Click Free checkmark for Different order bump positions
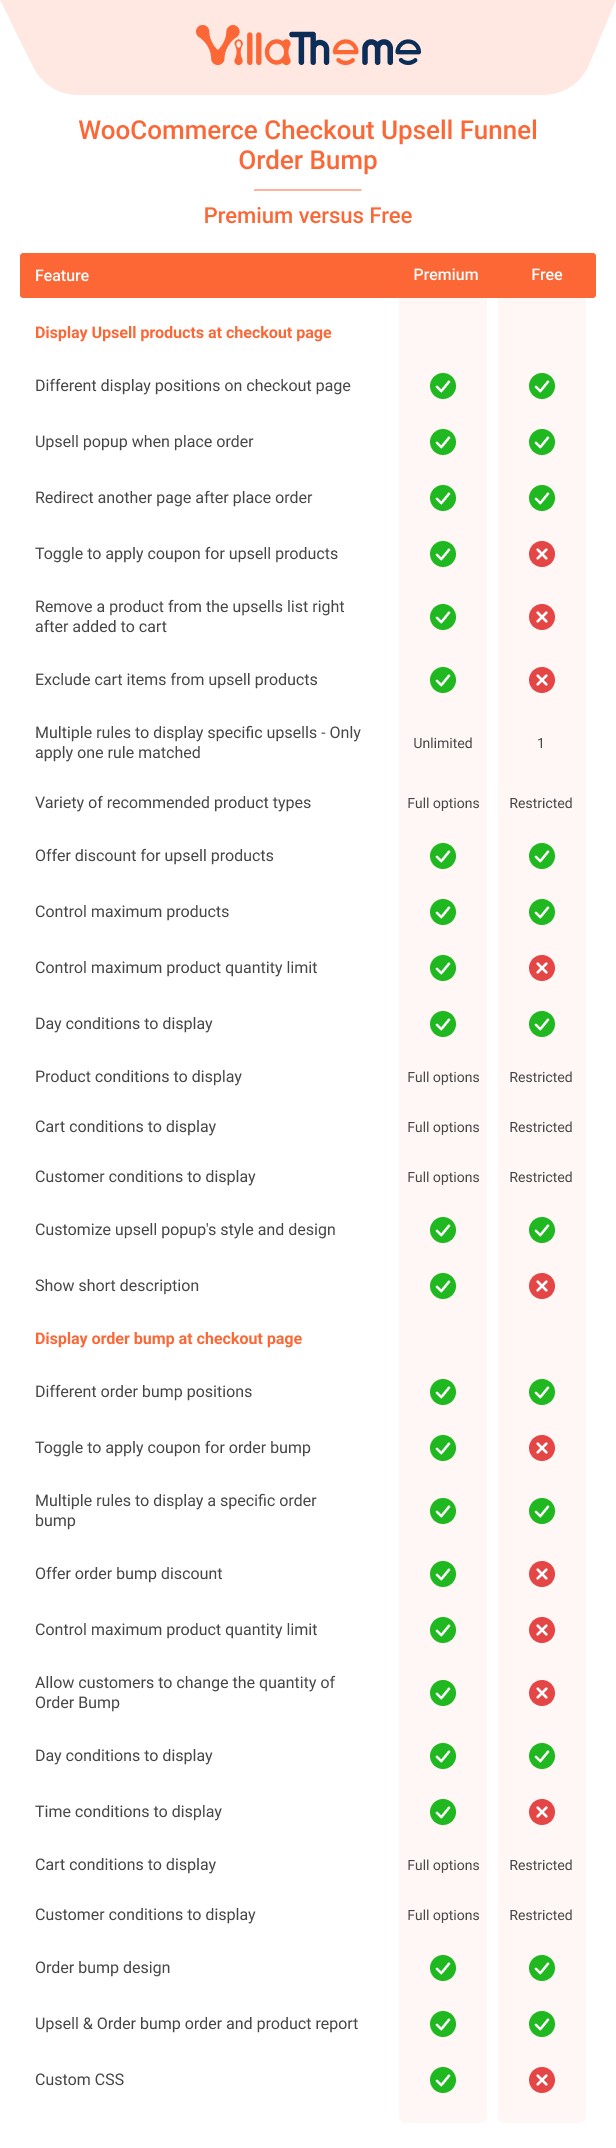Image resolution: width=616 pixels, height=2148 pixels. [x=542, y=1392]
